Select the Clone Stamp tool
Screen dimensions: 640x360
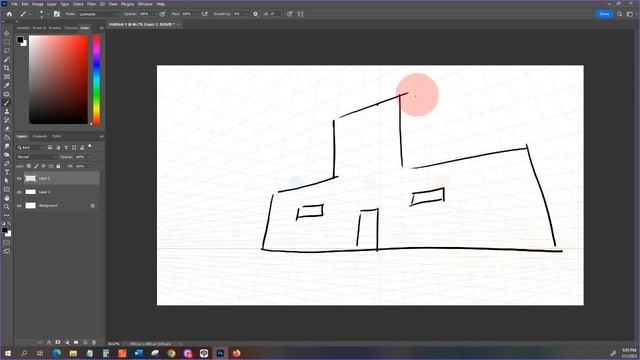tap(7, 111)
